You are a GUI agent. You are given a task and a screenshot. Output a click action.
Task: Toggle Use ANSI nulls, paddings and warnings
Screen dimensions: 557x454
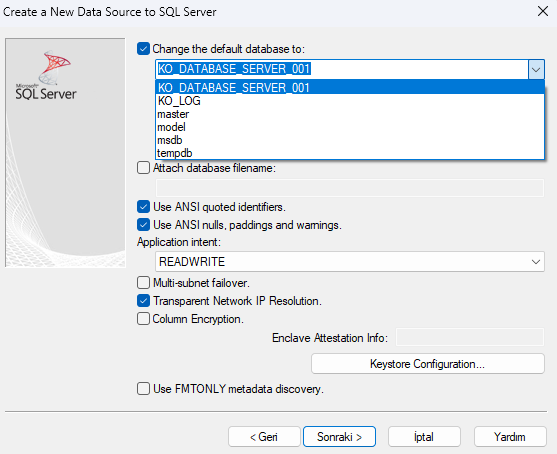click(x=143, y=225)
